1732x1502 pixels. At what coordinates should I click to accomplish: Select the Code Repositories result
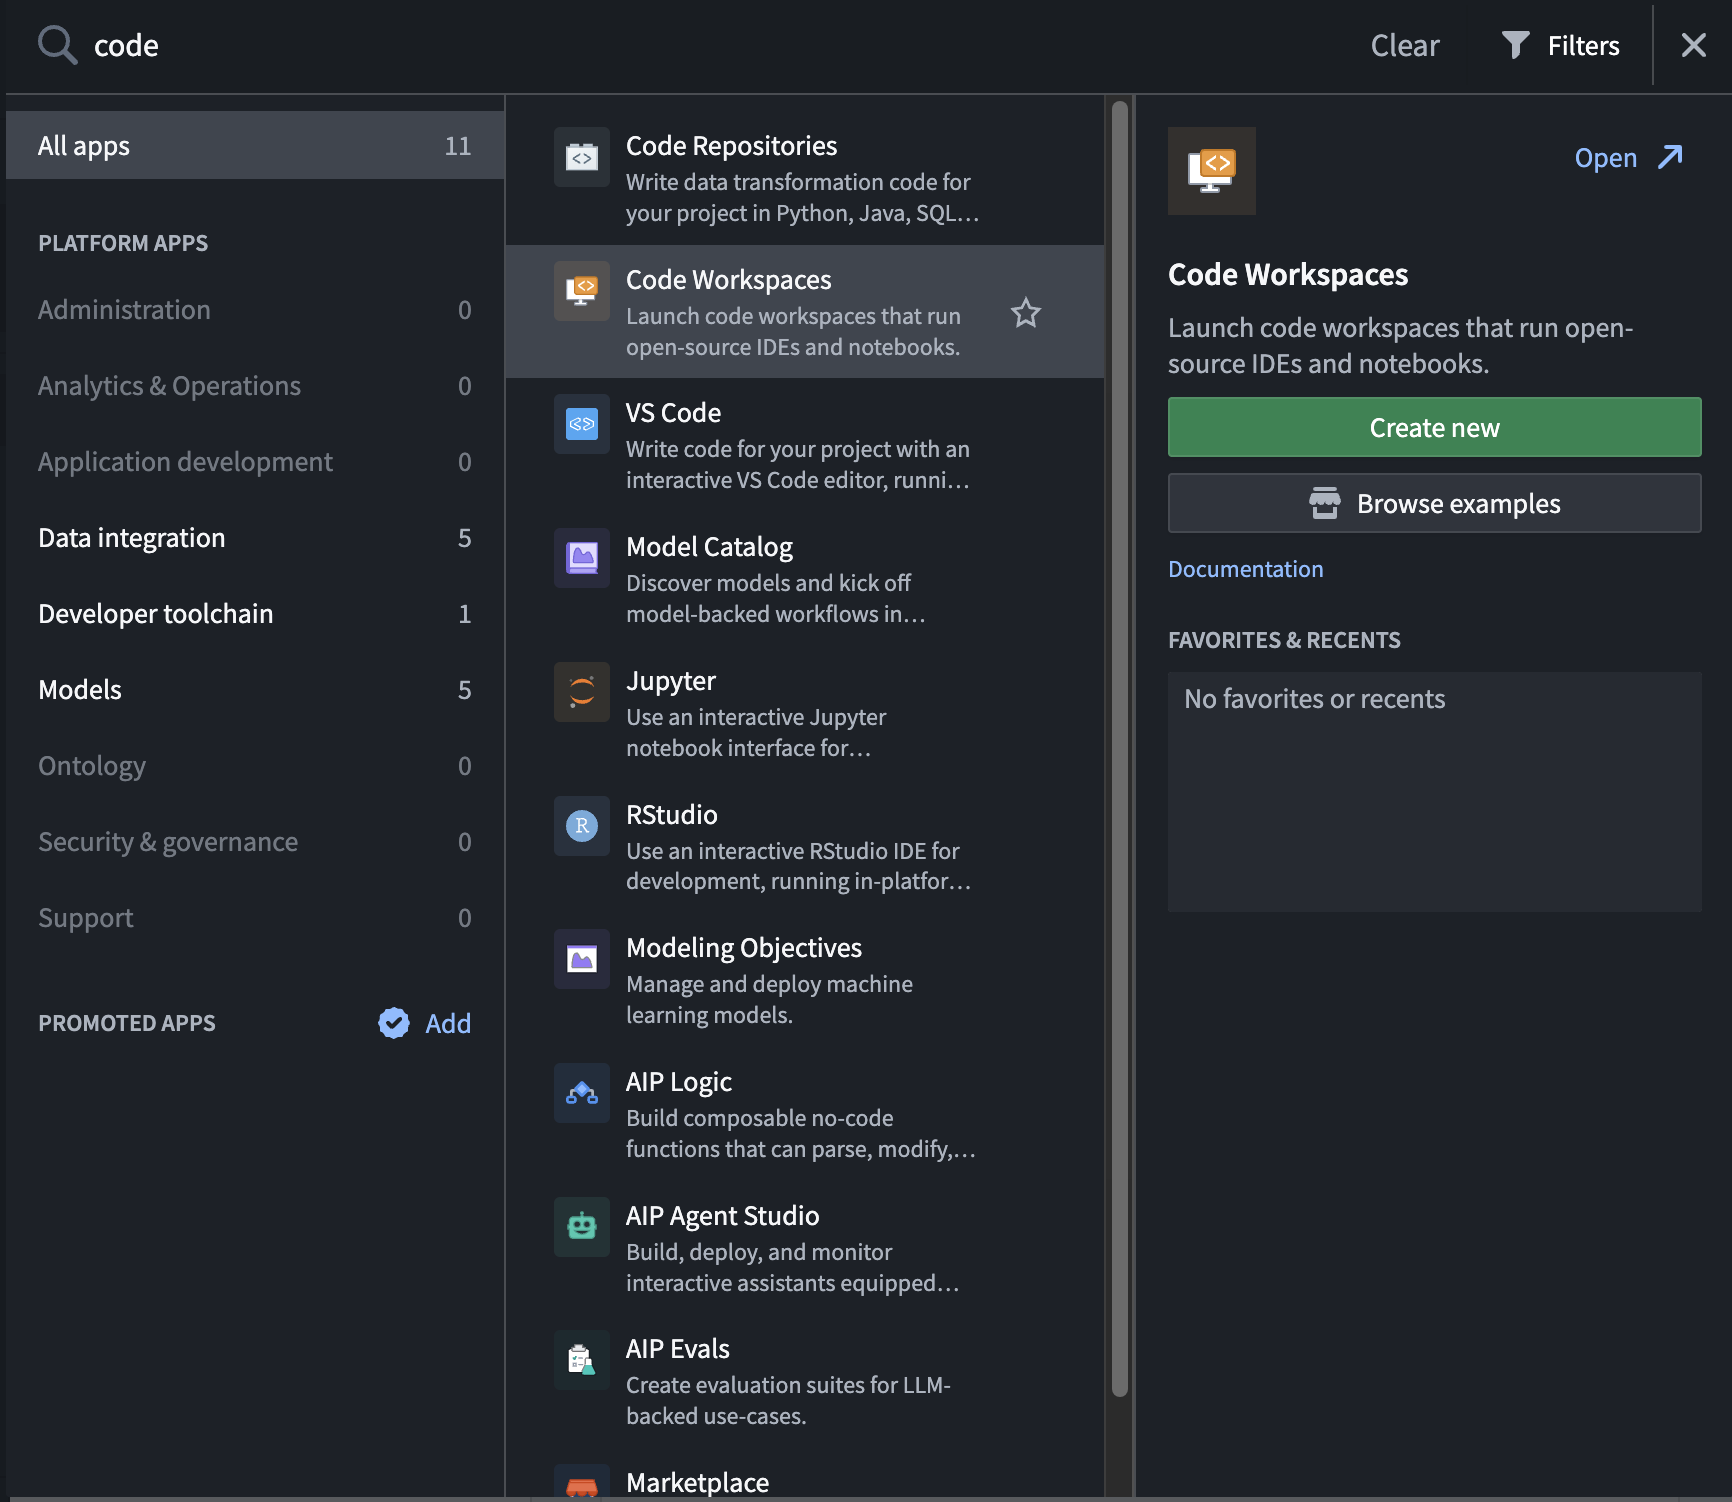point(805,178)
